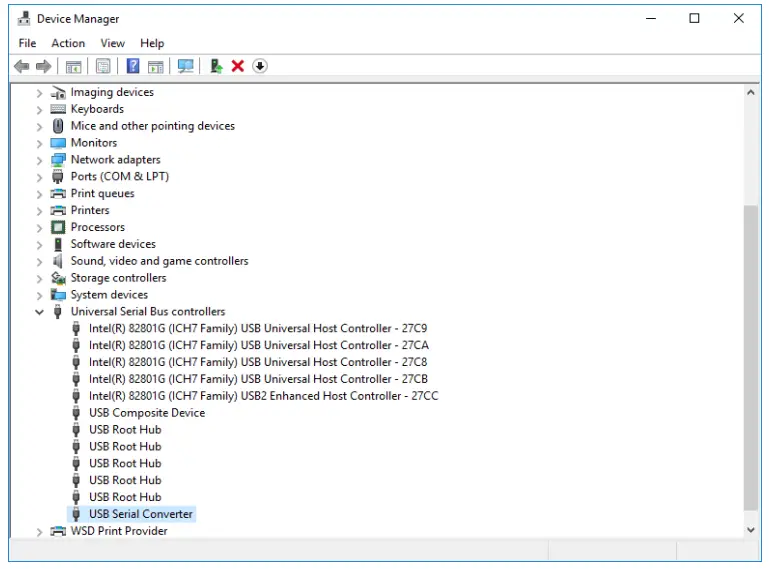This screenshot has width=770, height=569.
Task: Expand the Storage controllers node
Action: [x=39, y=278]
